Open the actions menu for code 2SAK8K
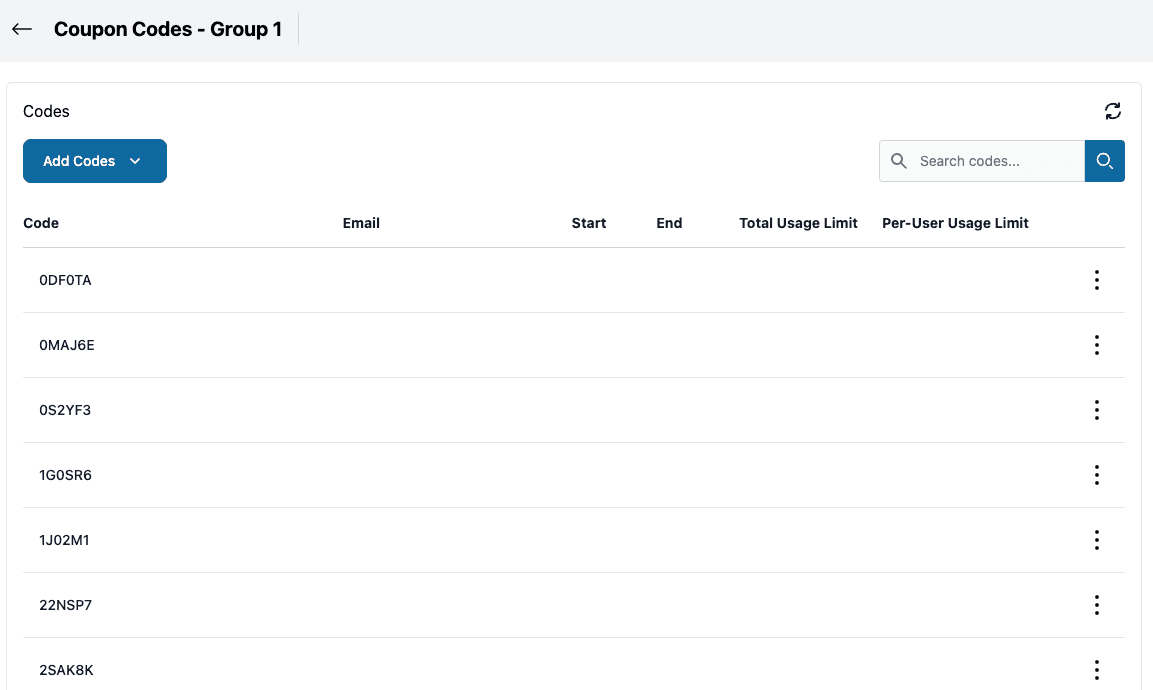1153x690 pixels. 1096,669
